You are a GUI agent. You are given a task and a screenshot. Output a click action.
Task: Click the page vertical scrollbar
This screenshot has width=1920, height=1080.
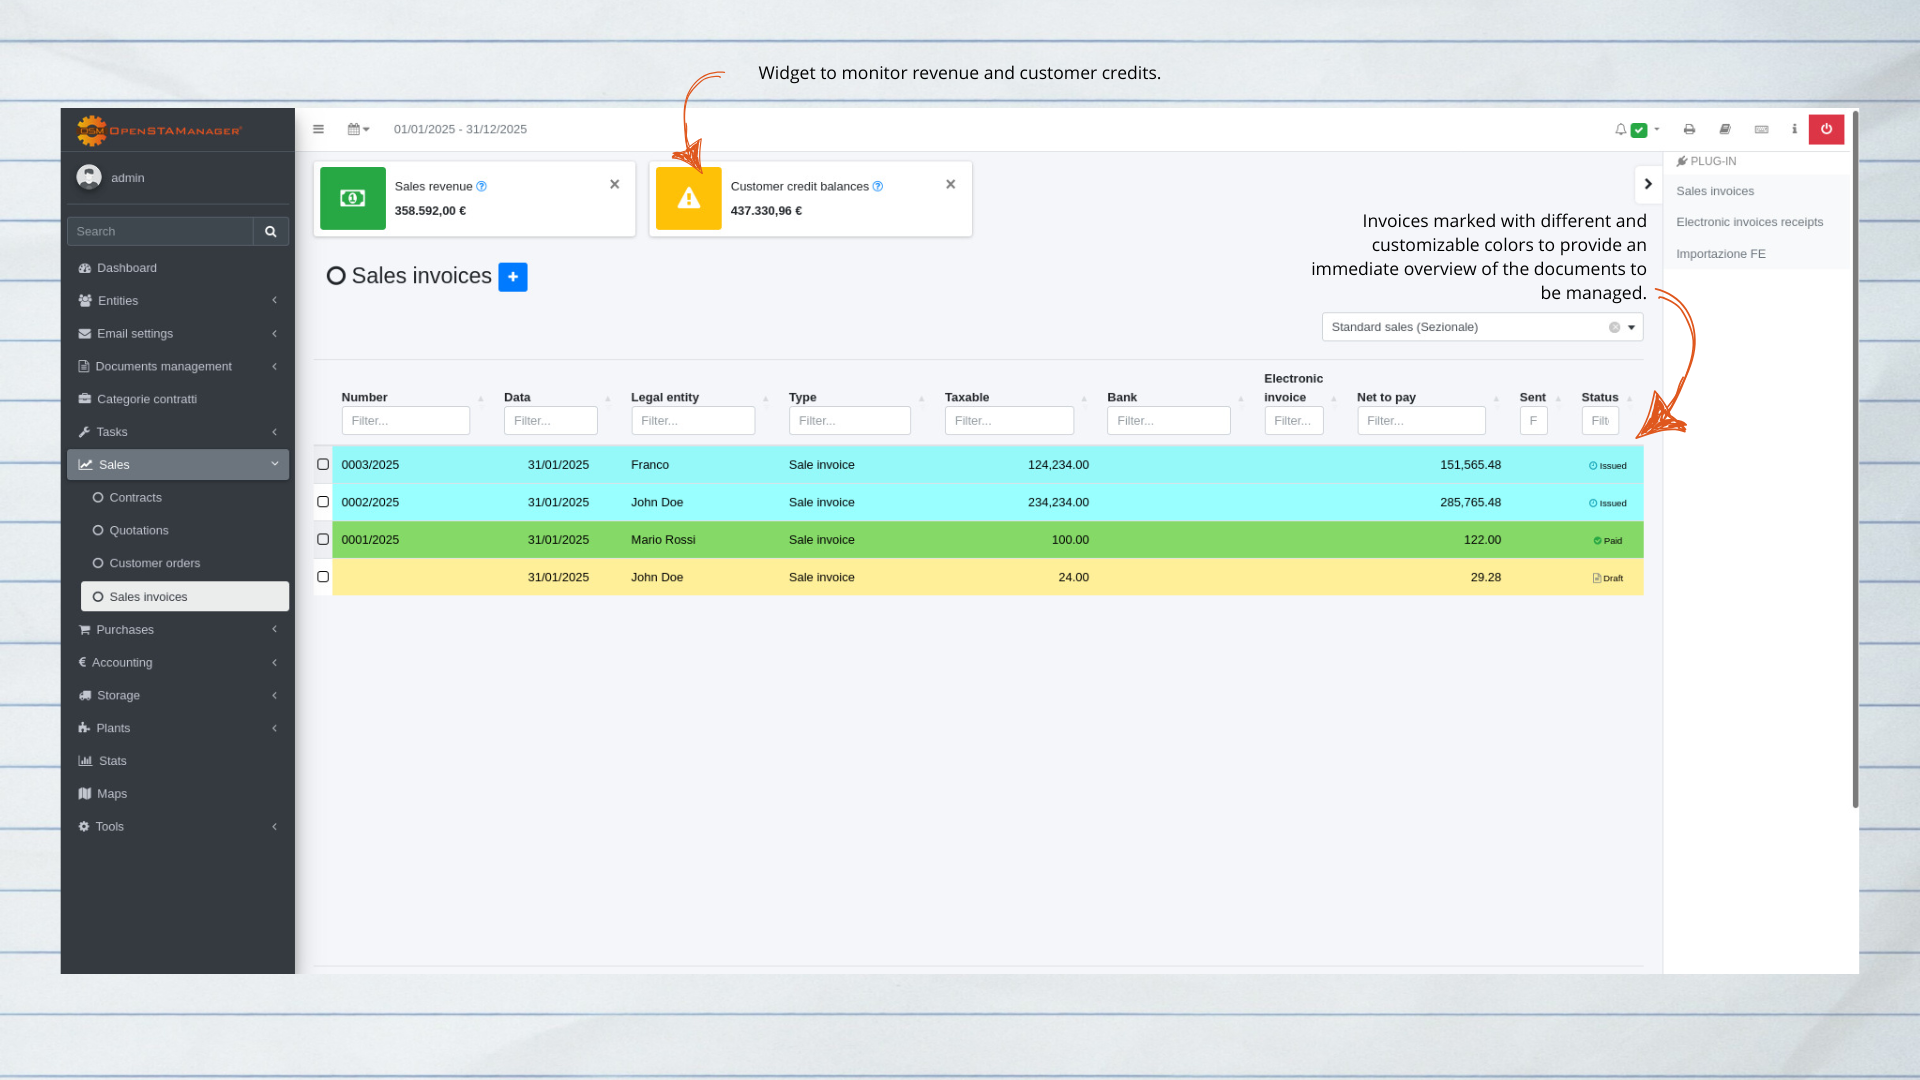(x=1855, y=460)
